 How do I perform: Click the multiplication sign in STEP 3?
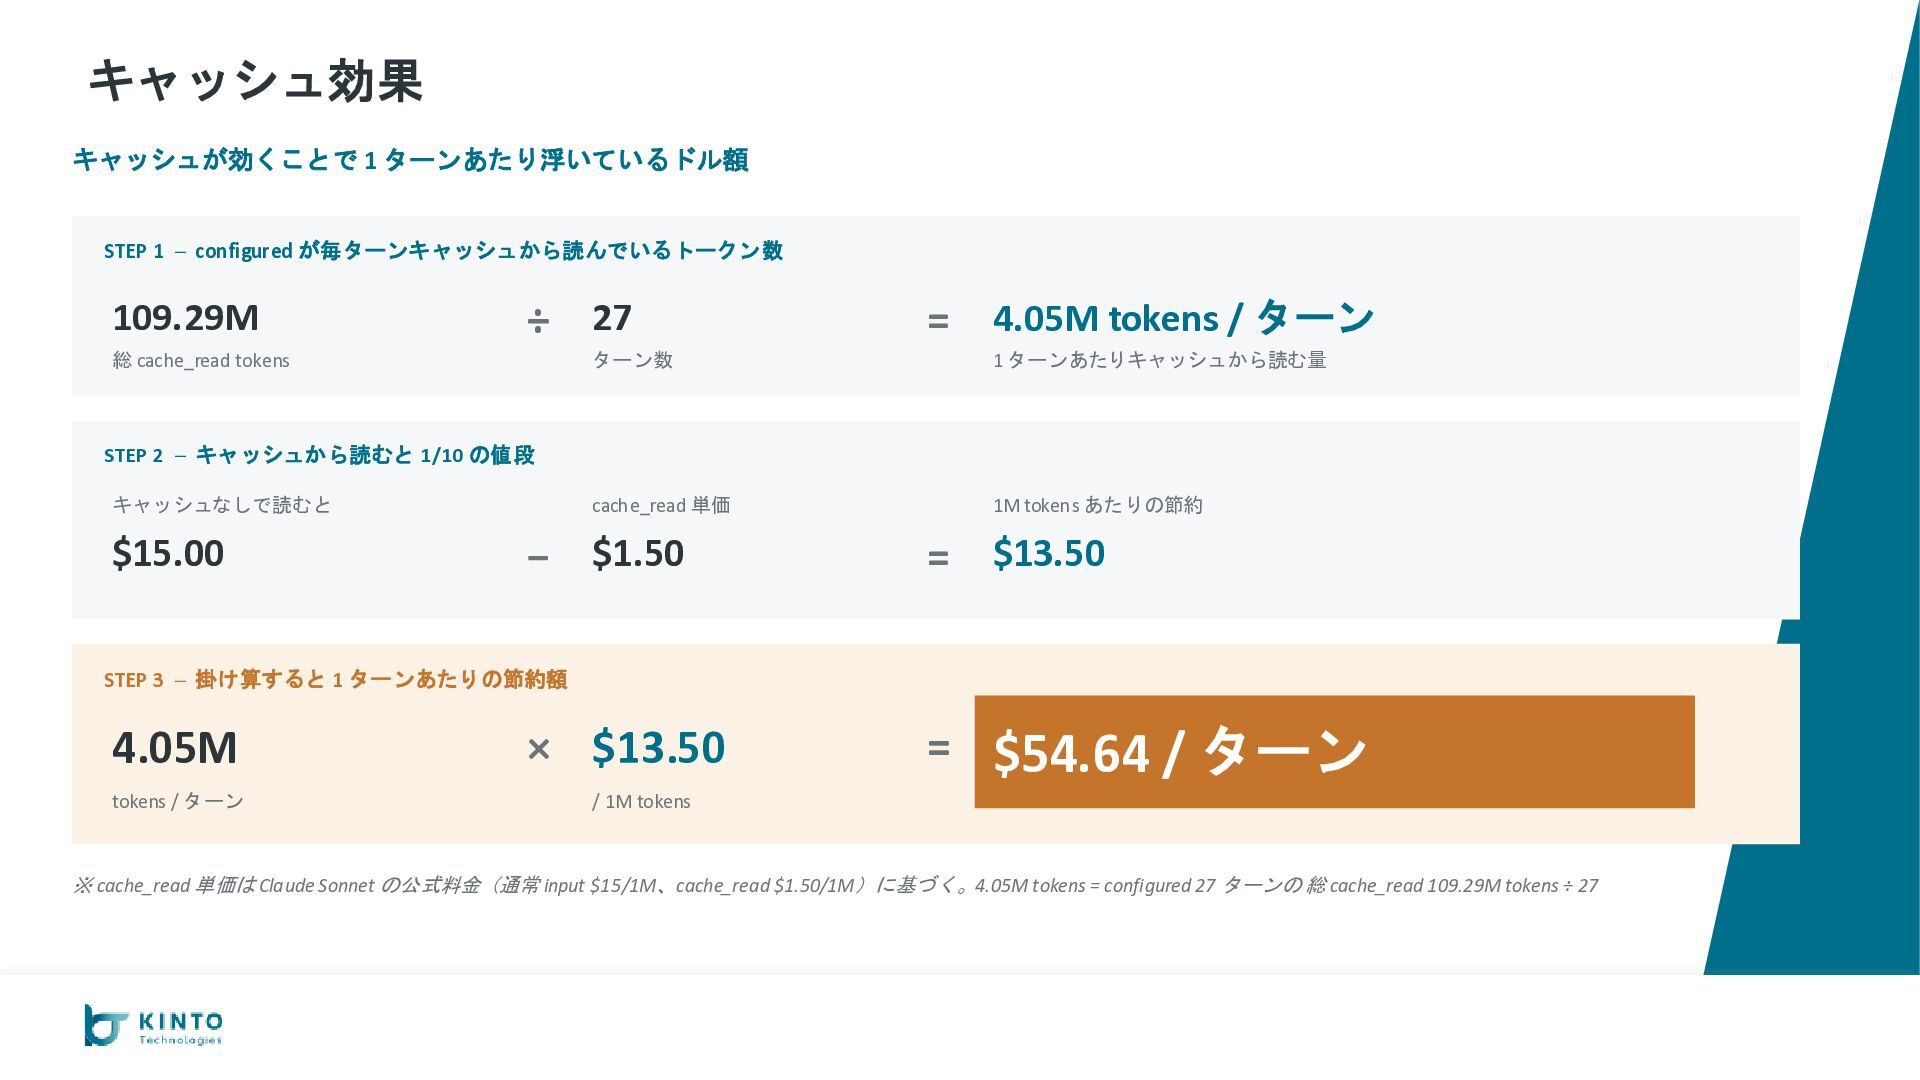538,748
